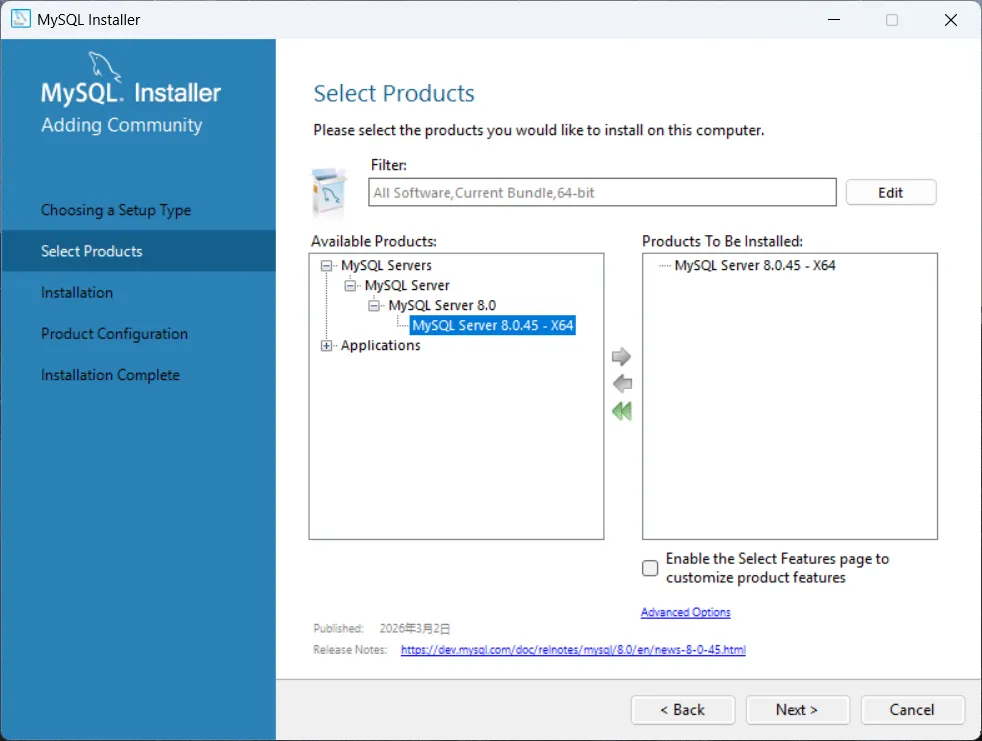982x741 pixels.
Task: Click the green add-product right arrow
Action: 621,356
